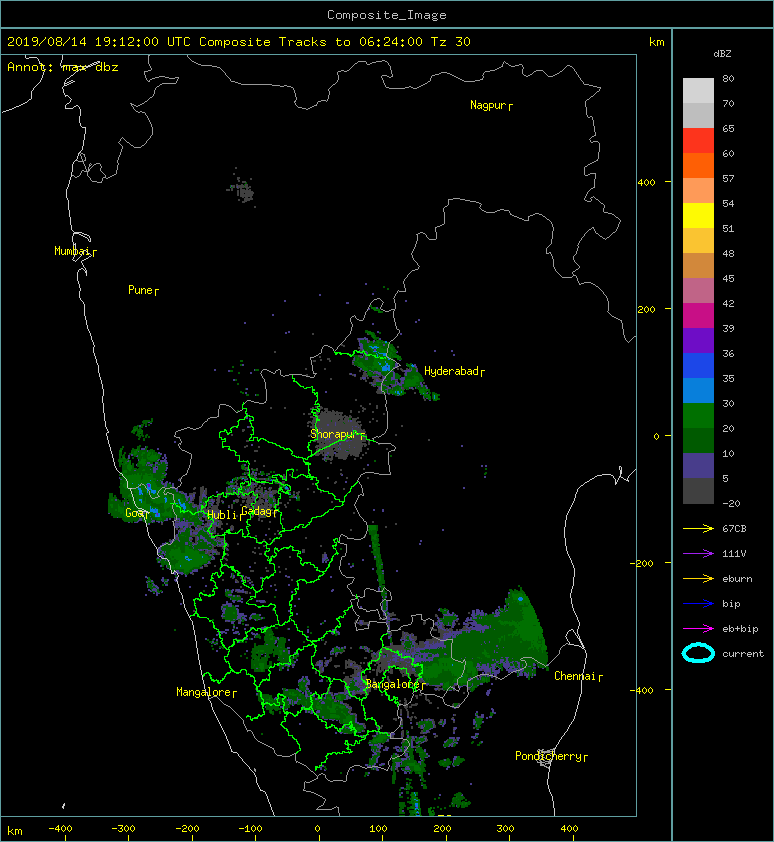The image size is (774, 842).
Task: Click the blue 36 dBZ swatch
Action: pos(698,365)
